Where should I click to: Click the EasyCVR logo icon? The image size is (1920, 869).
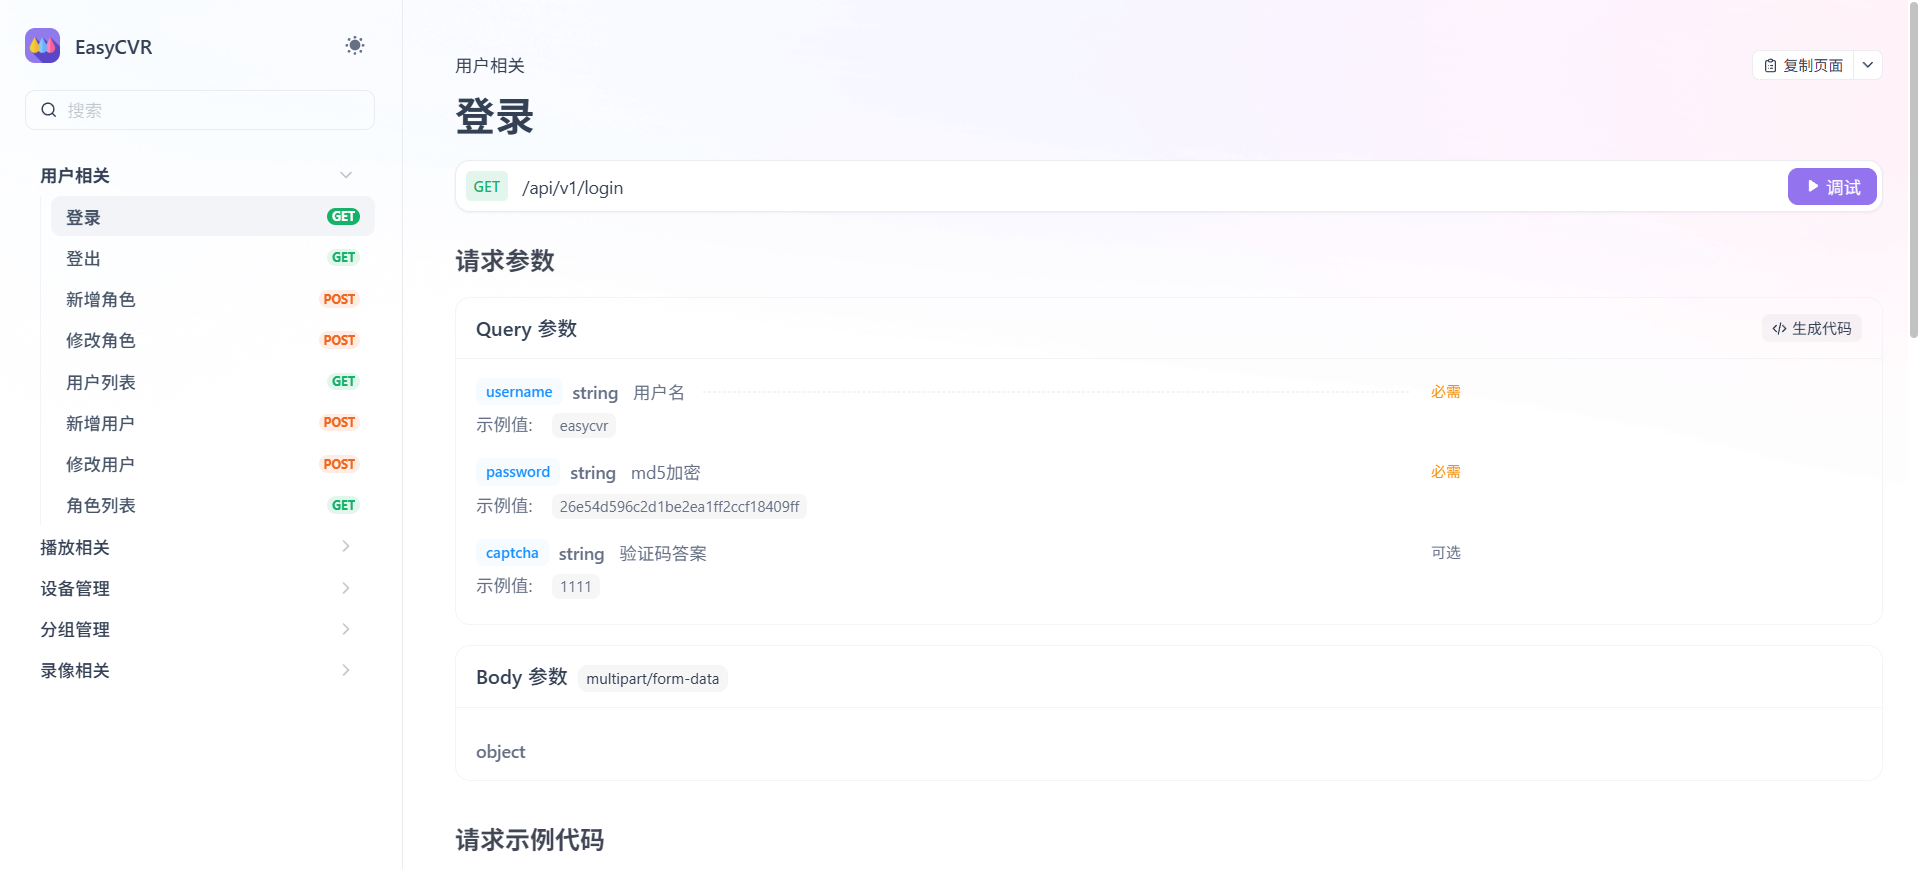pos(43,46)
